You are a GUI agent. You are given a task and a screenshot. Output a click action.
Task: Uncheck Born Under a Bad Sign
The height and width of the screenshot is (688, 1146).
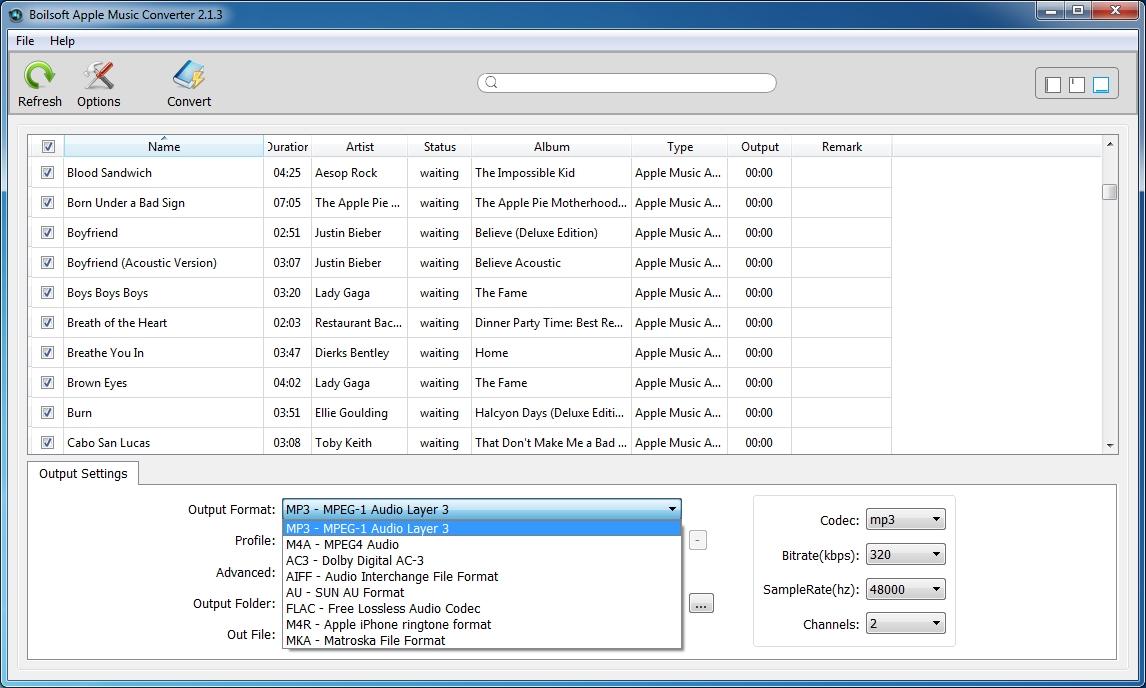tap(48, 203)
